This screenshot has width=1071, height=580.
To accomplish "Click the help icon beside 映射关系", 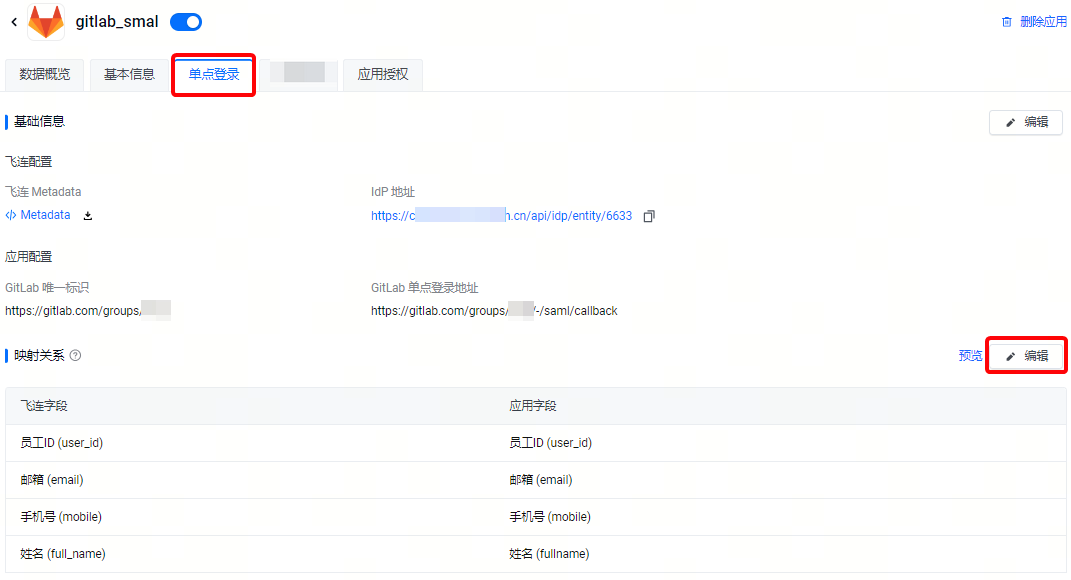I will tap(76, 355).
